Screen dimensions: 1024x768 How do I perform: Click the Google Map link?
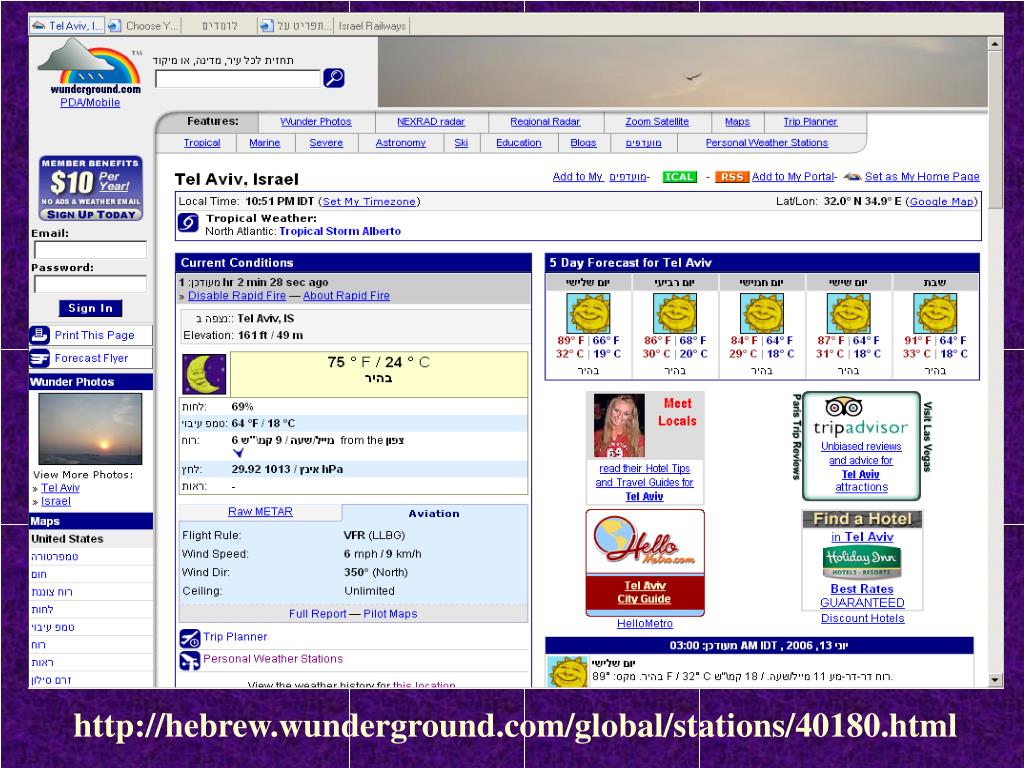tap(941, 202)
